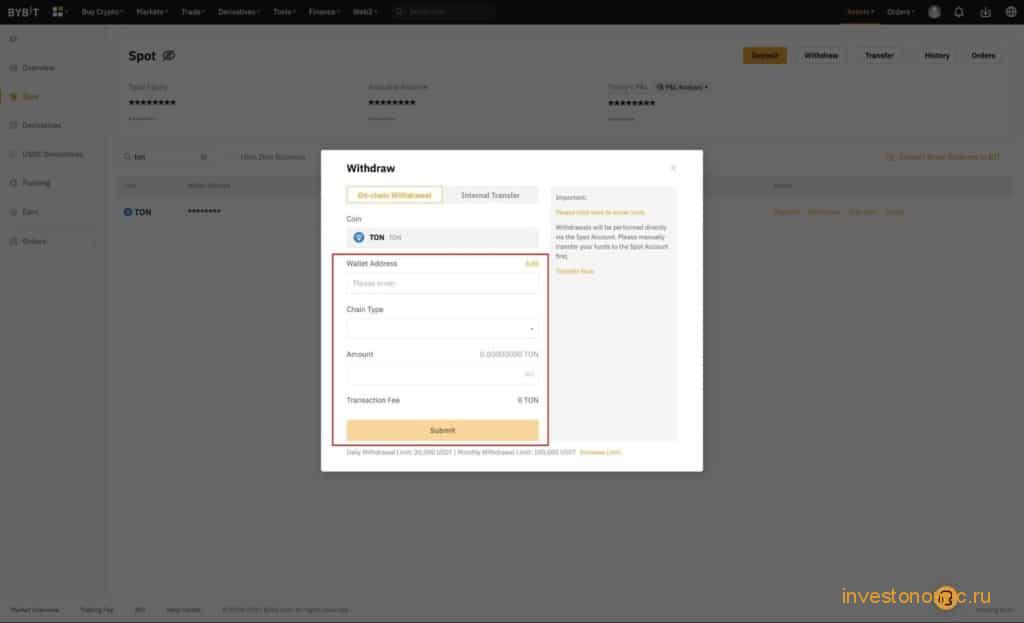Click the TON coin selector field

tap(442, 237)
